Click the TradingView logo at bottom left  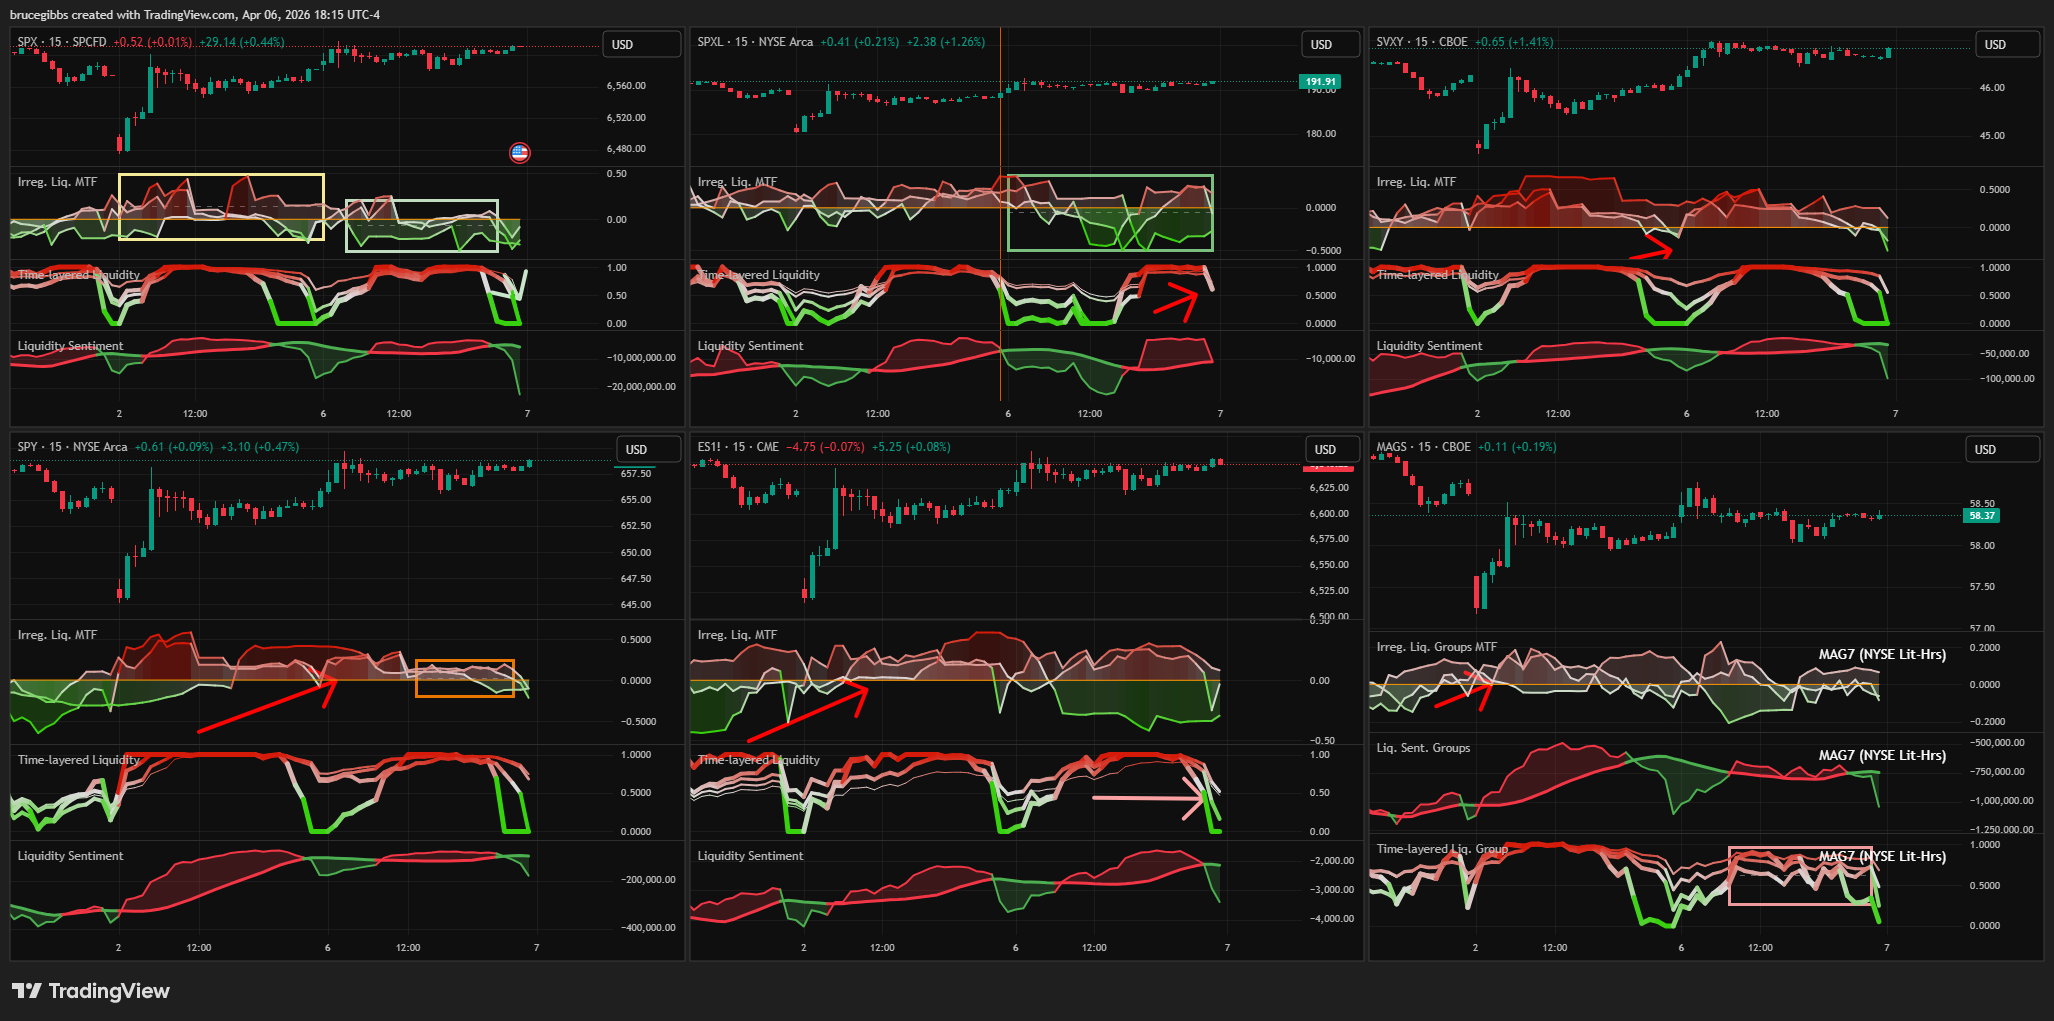tap(90, 991)
